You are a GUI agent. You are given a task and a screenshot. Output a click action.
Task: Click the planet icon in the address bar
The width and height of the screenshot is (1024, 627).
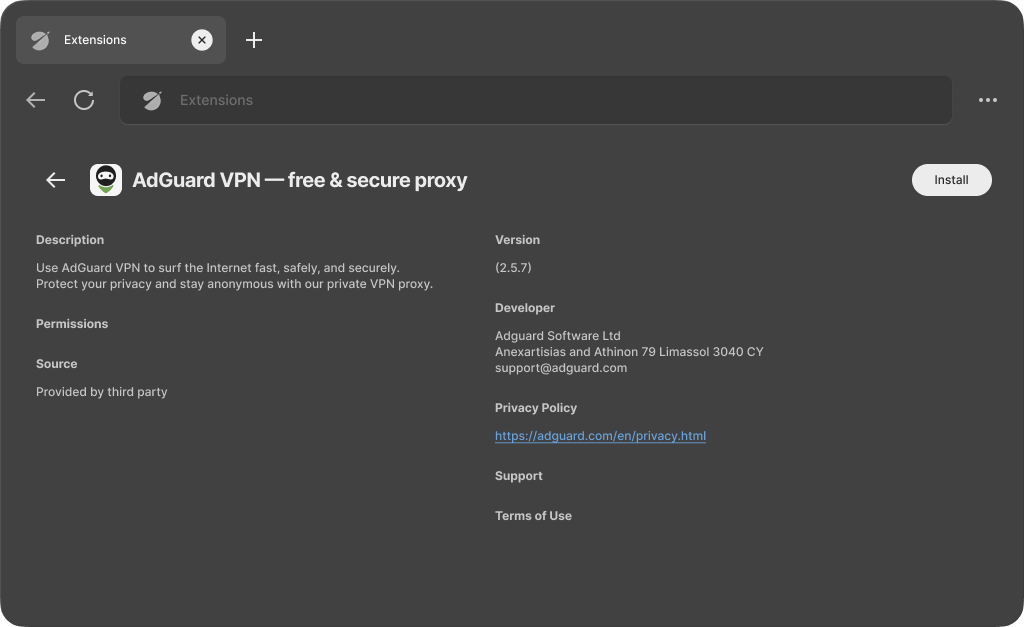point(152,100)
